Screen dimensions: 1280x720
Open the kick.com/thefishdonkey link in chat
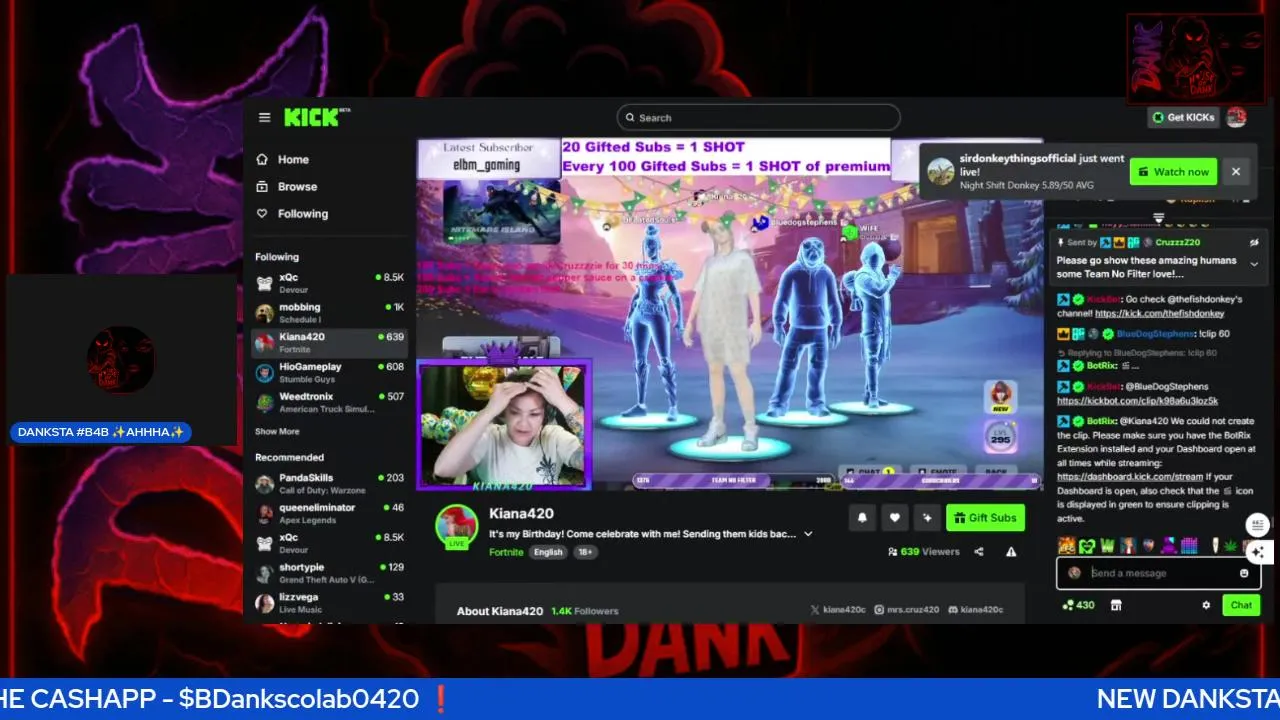pos(1159,313)
